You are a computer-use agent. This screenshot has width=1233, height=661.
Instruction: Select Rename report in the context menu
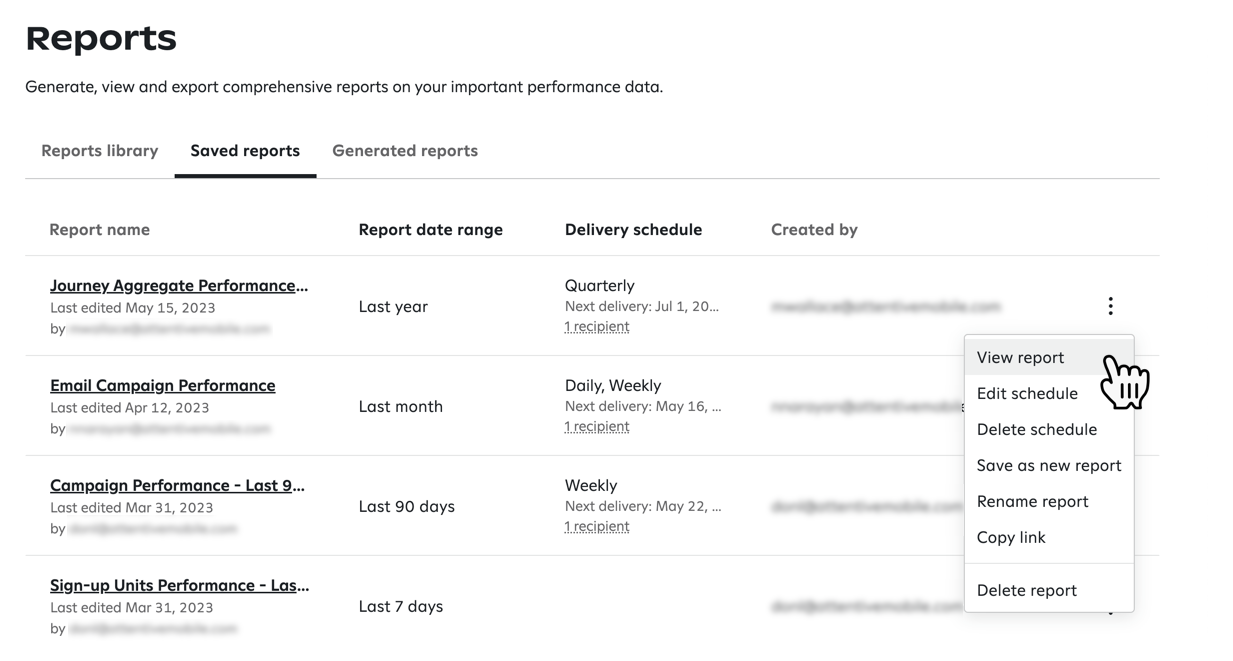tap(1032, 501)
